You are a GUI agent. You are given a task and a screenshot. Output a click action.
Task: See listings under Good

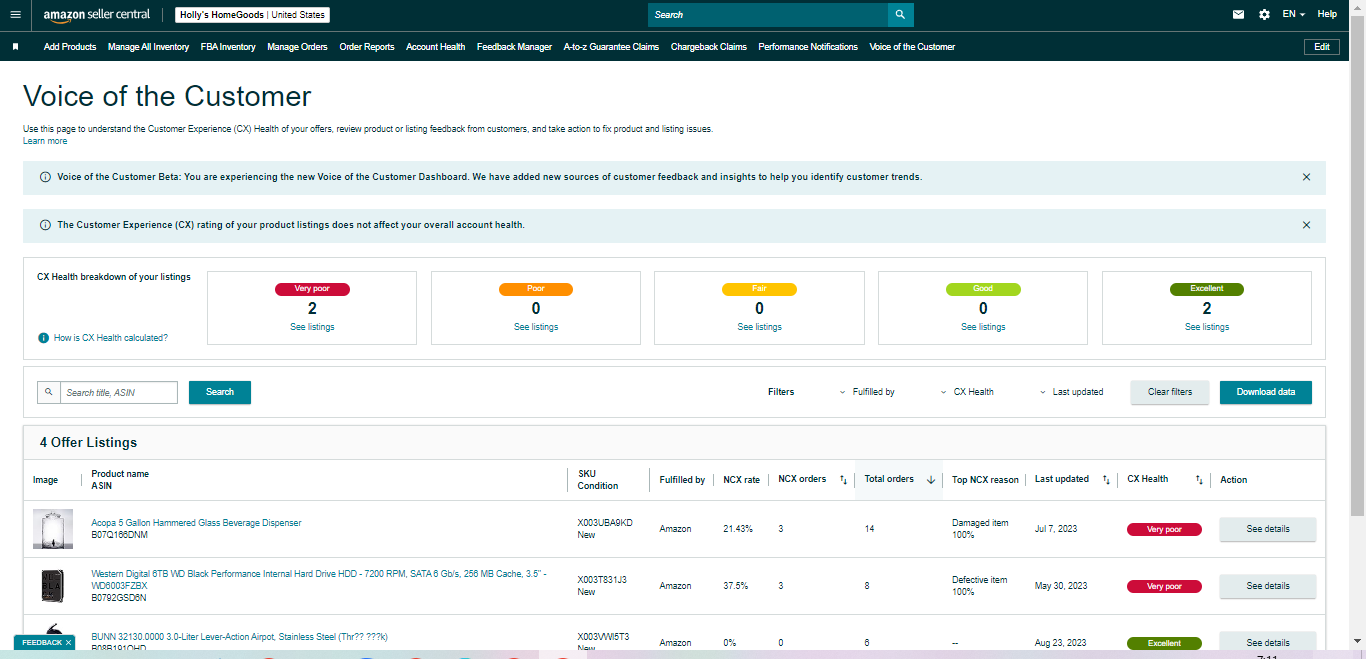tap(983, 327)
